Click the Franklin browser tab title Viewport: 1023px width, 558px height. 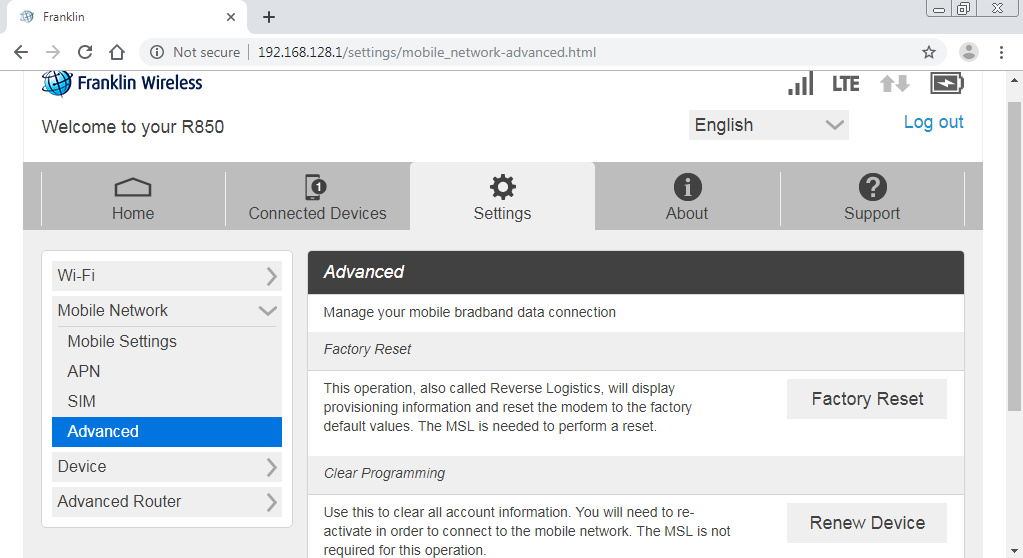click(64, 17)
